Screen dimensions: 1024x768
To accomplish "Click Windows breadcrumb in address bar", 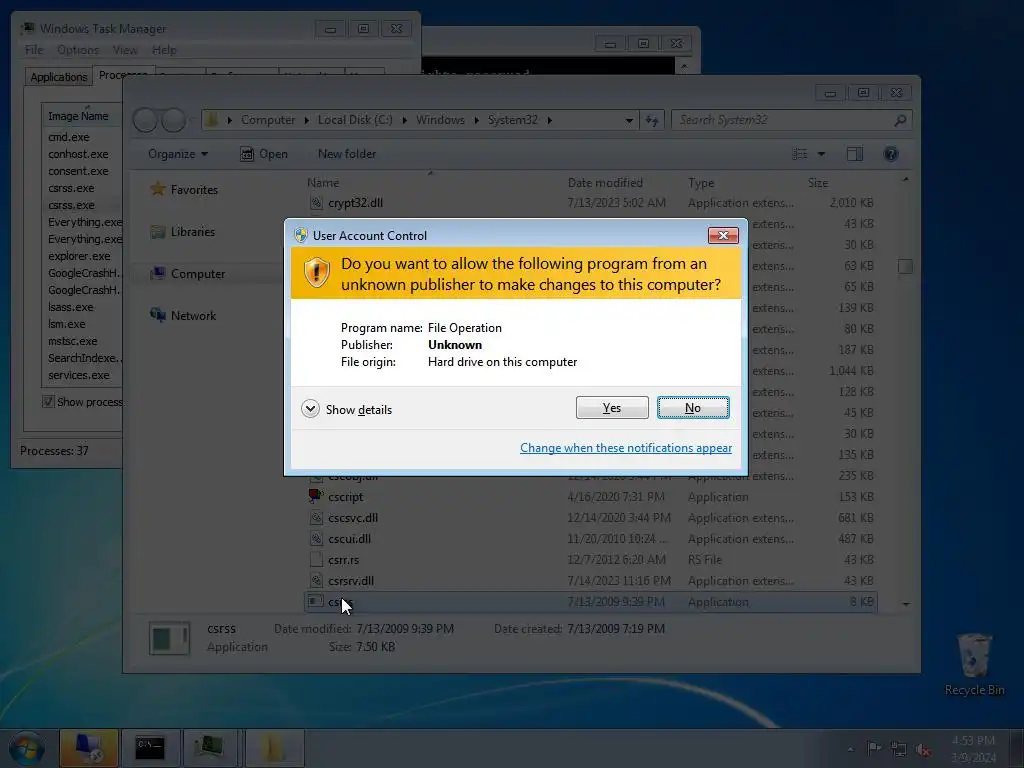I will pos(440,120).
